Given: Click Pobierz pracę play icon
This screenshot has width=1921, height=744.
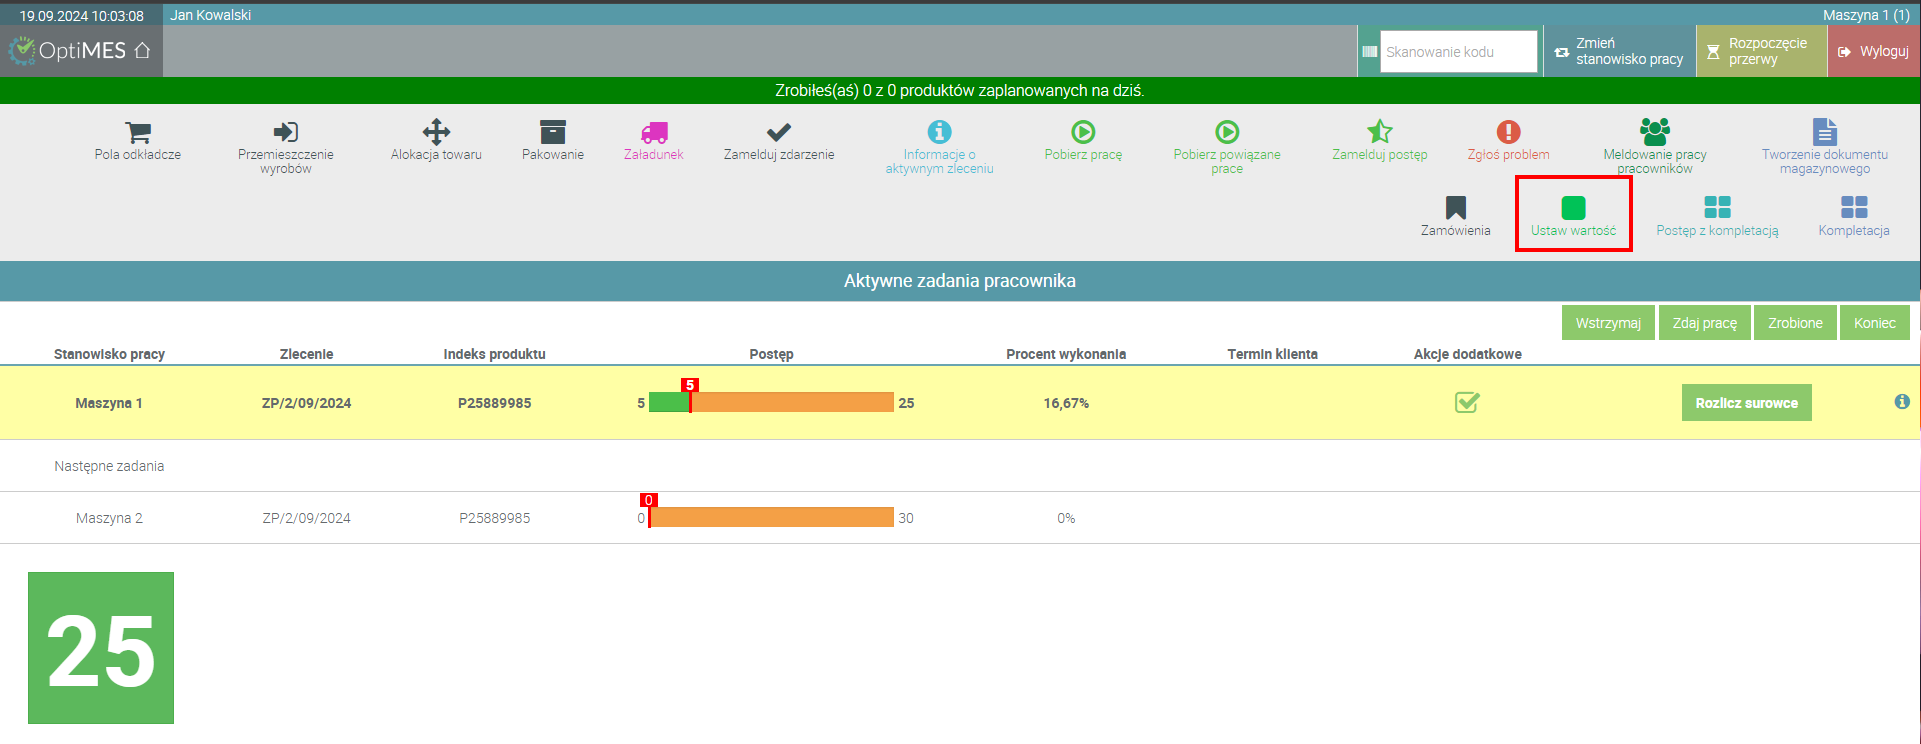Looking at the screenshot, I should tap(1083, 132).
